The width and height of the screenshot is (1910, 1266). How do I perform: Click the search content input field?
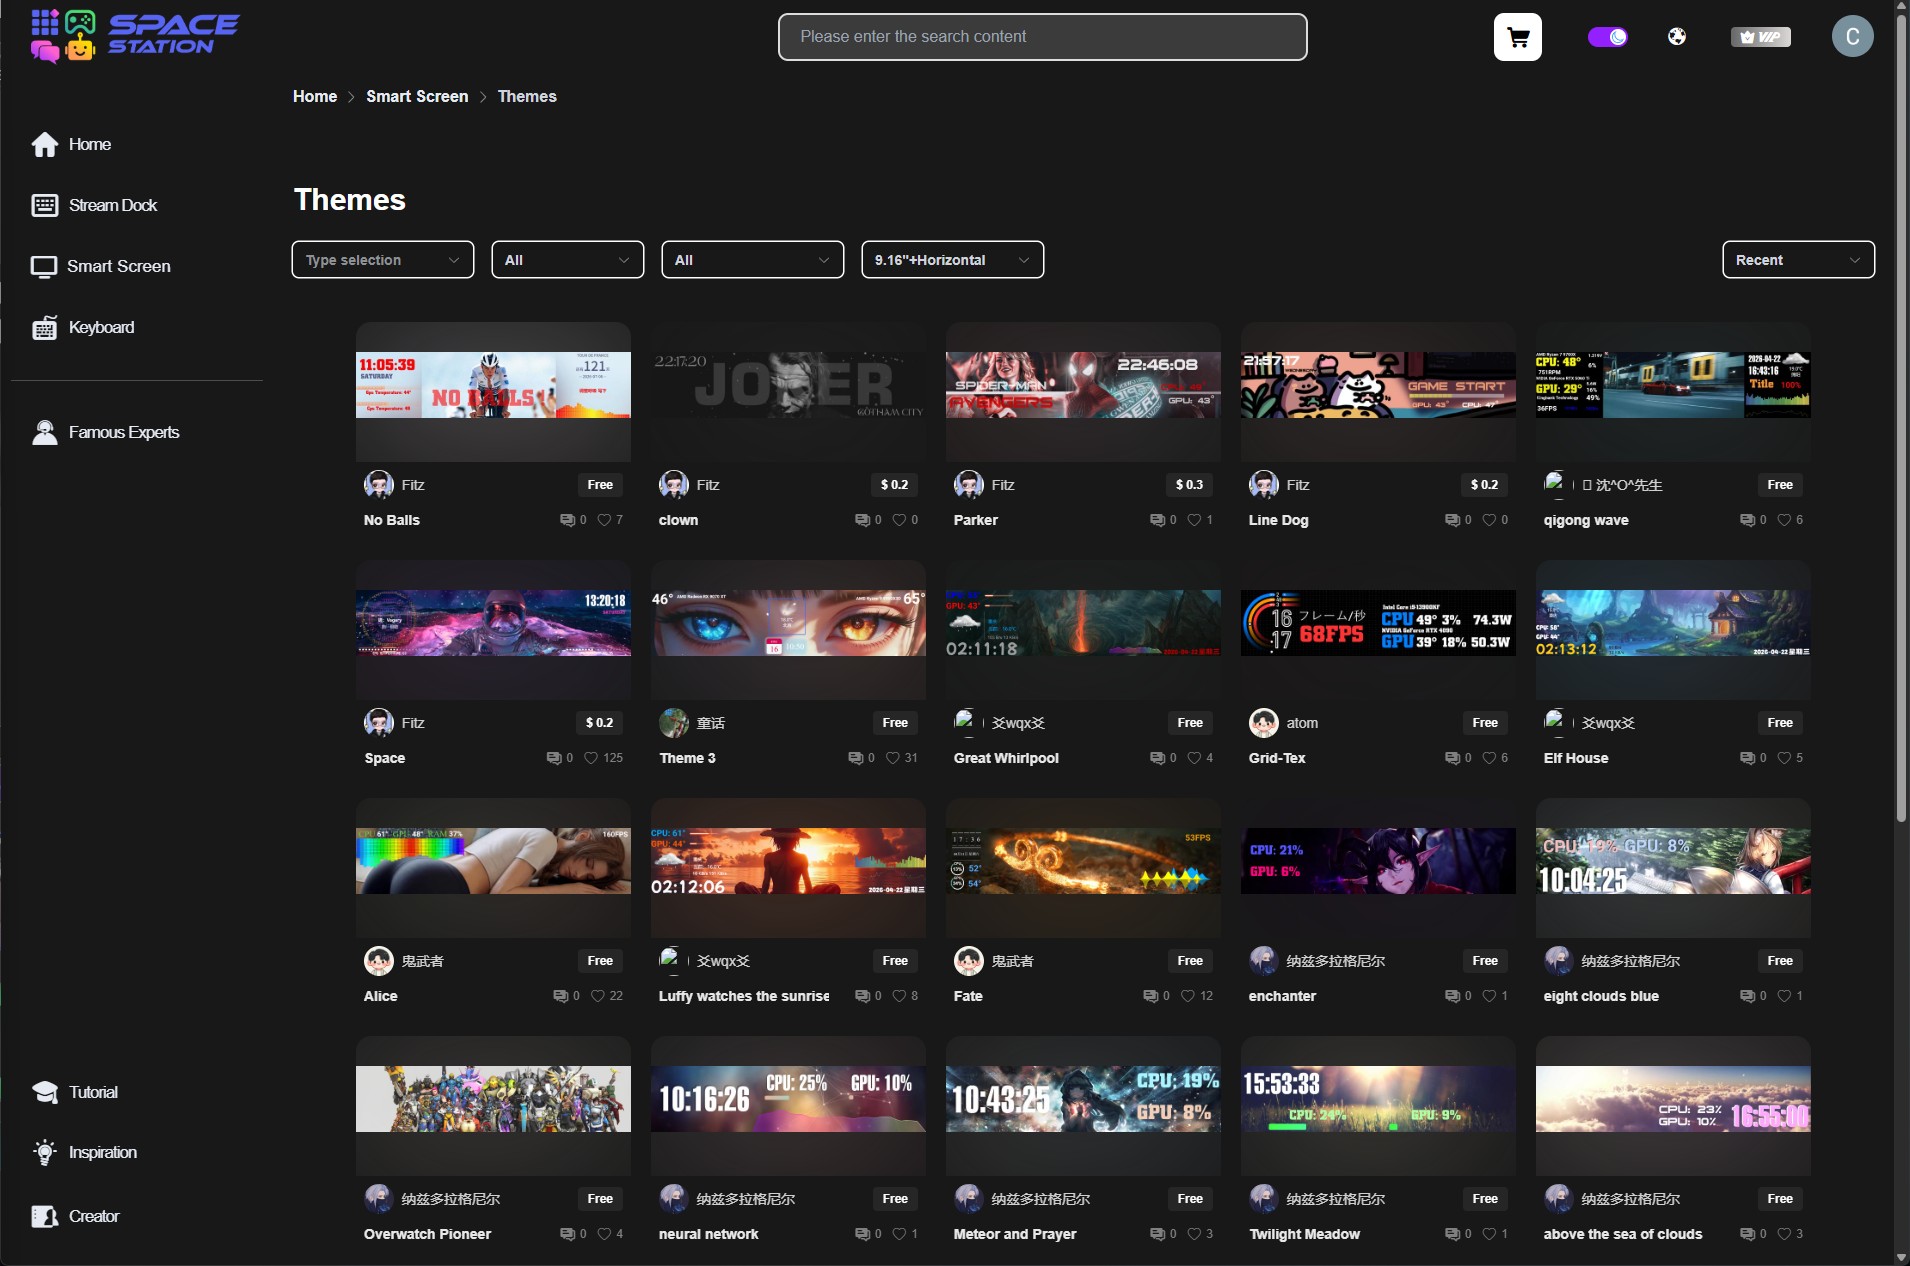(x=1043, y=37)
